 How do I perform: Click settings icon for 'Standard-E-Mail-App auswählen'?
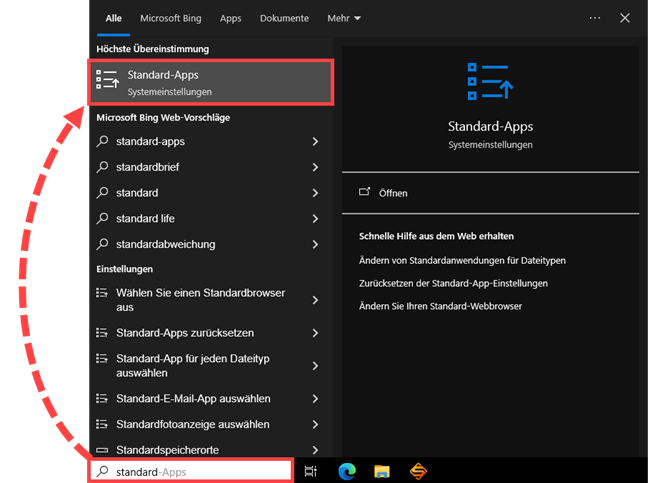click(102, 398)
